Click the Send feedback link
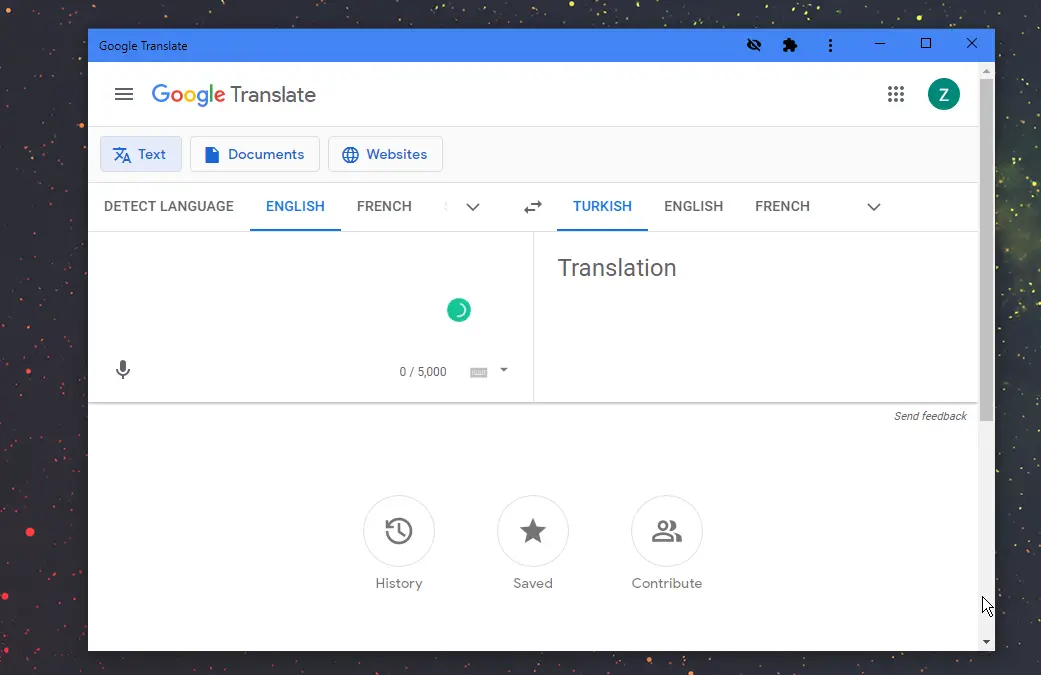This screenshot has width=1041, height=675. pos(930,416)
